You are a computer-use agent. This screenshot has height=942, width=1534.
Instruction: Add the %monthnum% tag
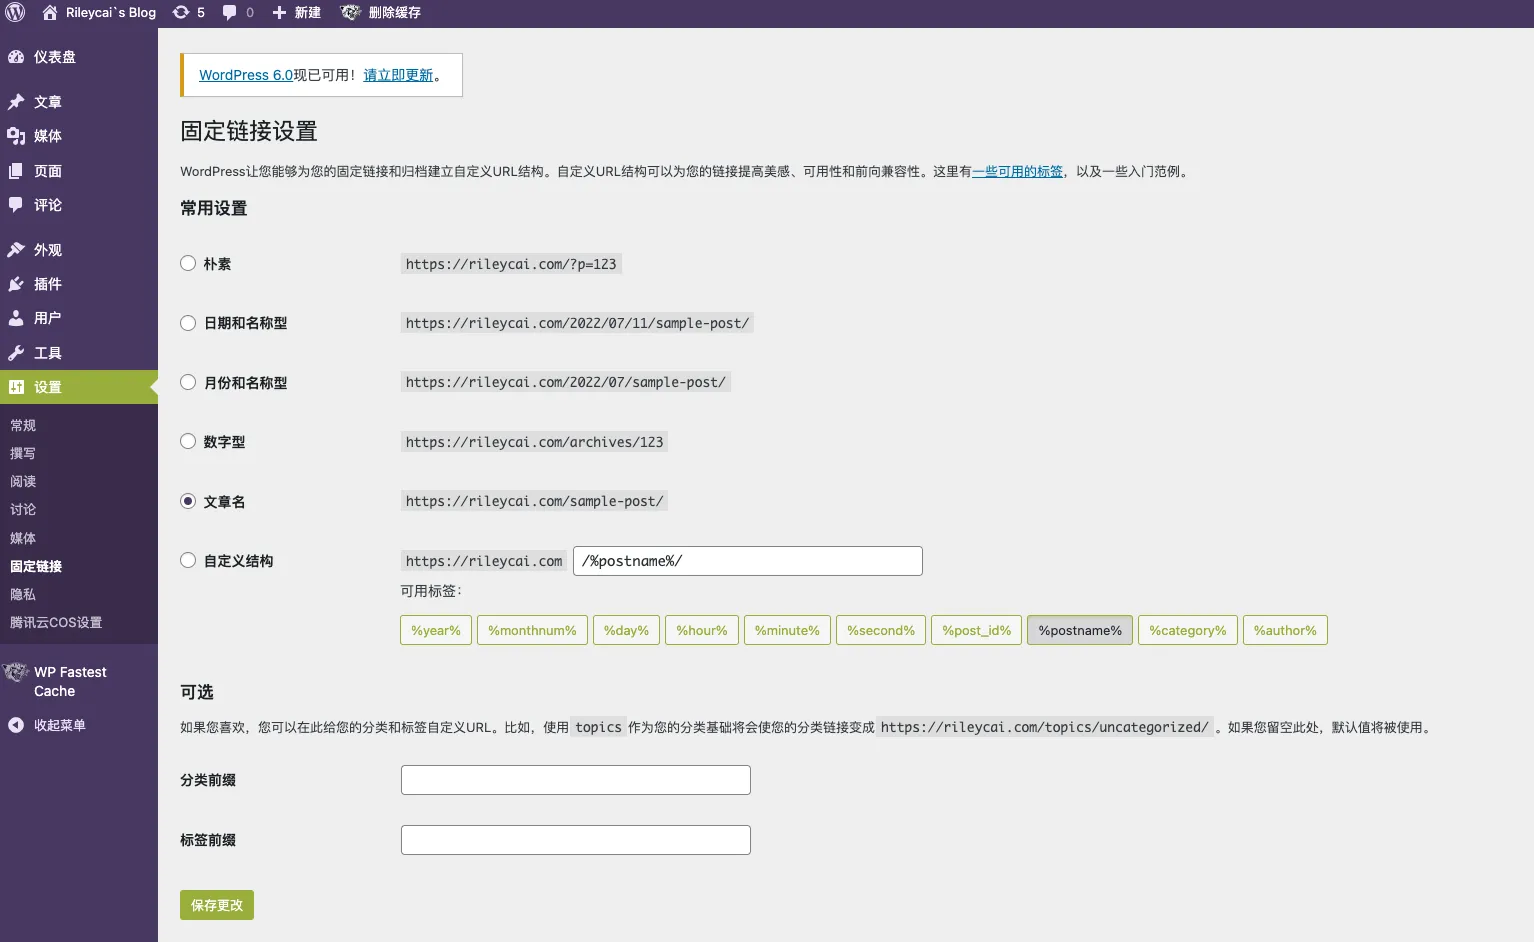tap(532, 630)
